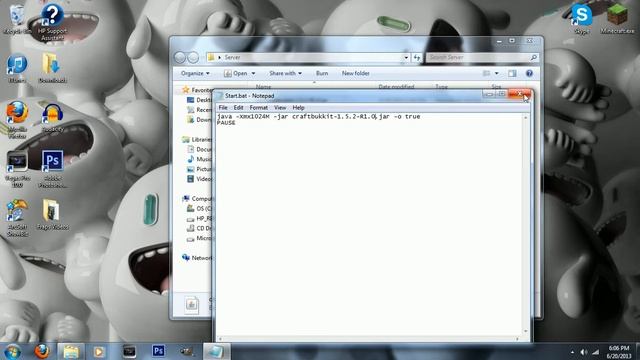Close the Start.bat Notepad window
The image size is (640, 360).
pos(520,94)
